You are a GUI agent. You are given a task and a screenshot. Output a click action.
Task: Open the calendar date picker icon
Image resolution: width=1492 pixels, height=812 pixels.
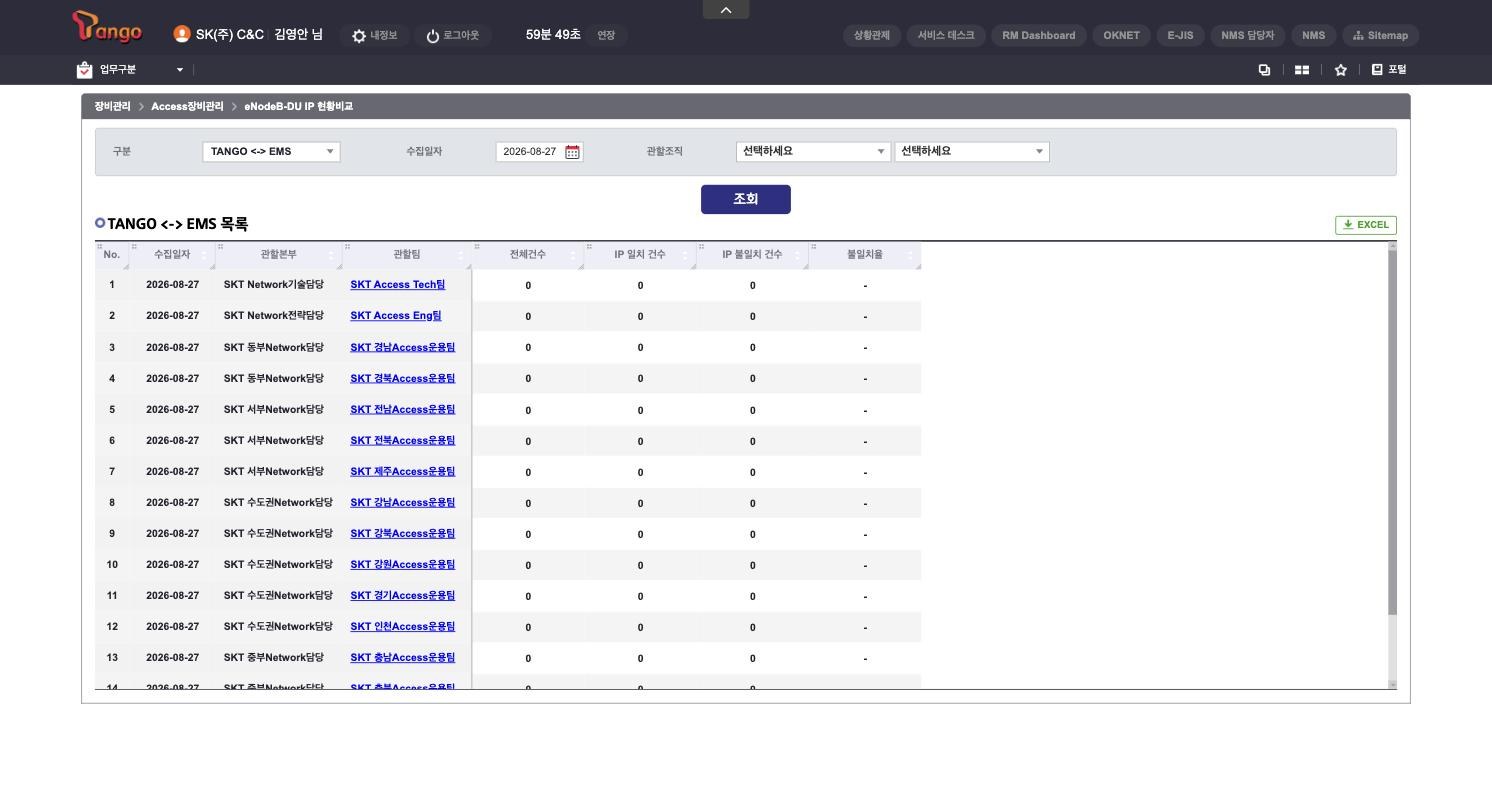tap(572, 152)
